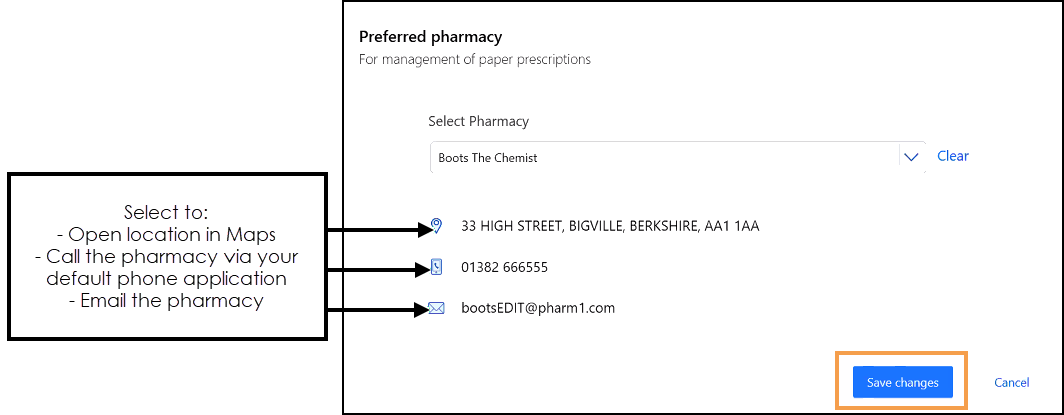Click the map pin location icon
The width and height of the screenshot is (1064, 415).
click(x=436, y=226)
